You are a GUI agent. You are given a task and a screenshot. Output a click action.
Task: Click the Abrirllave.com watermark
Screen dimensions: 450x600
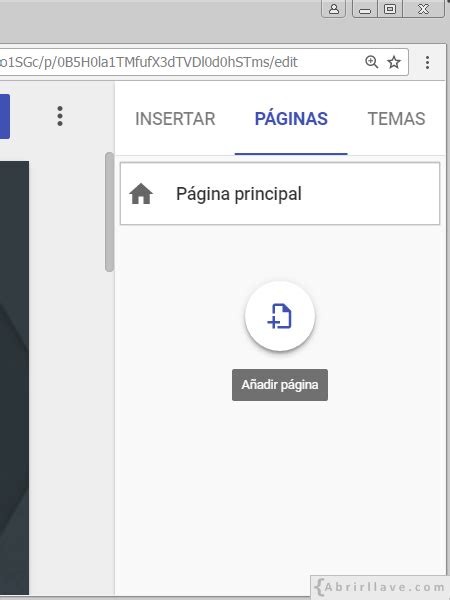point(379,587)
